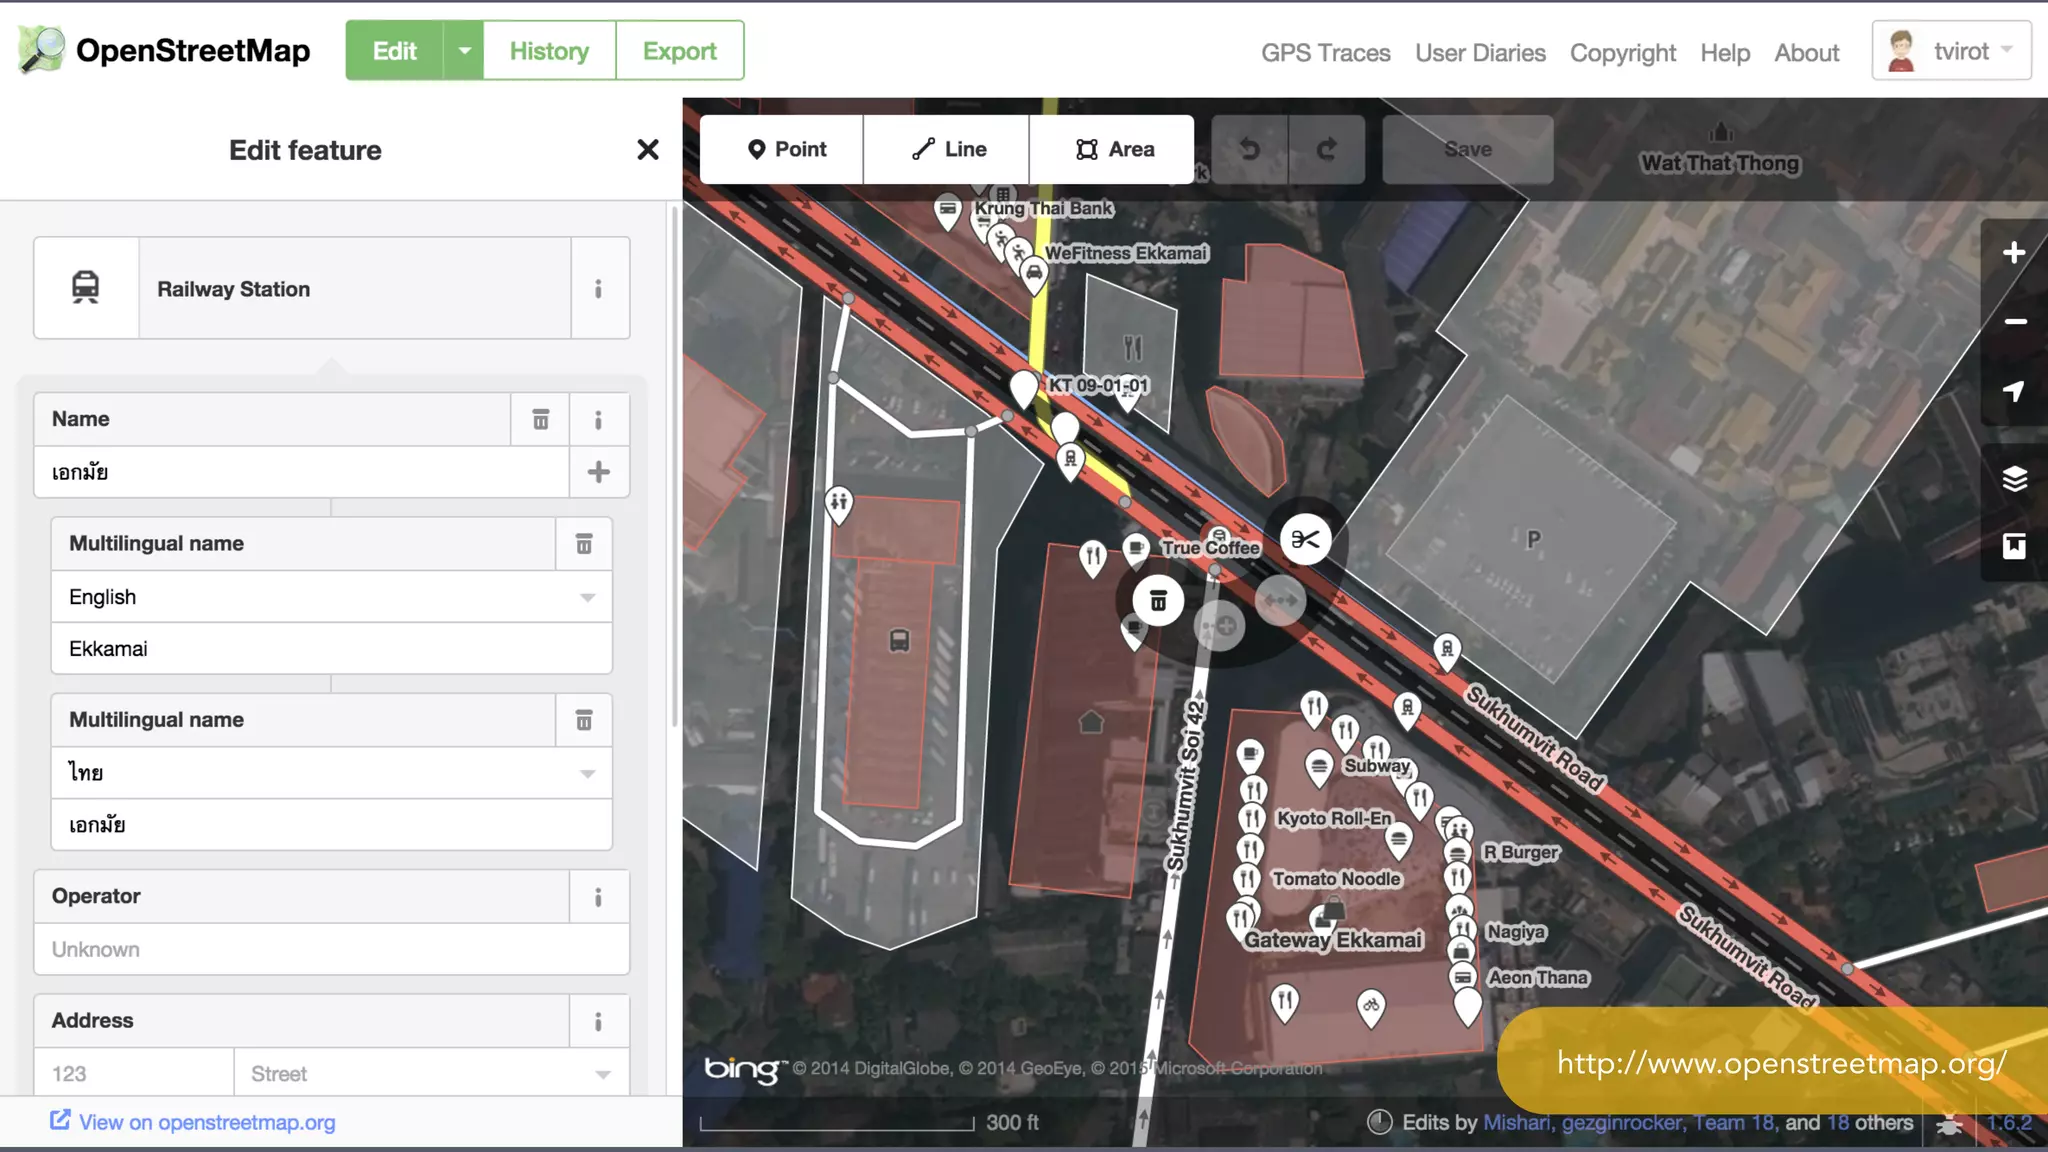Show info for Address field
Viewport: 2048px width, 1152px height.
598,1021
